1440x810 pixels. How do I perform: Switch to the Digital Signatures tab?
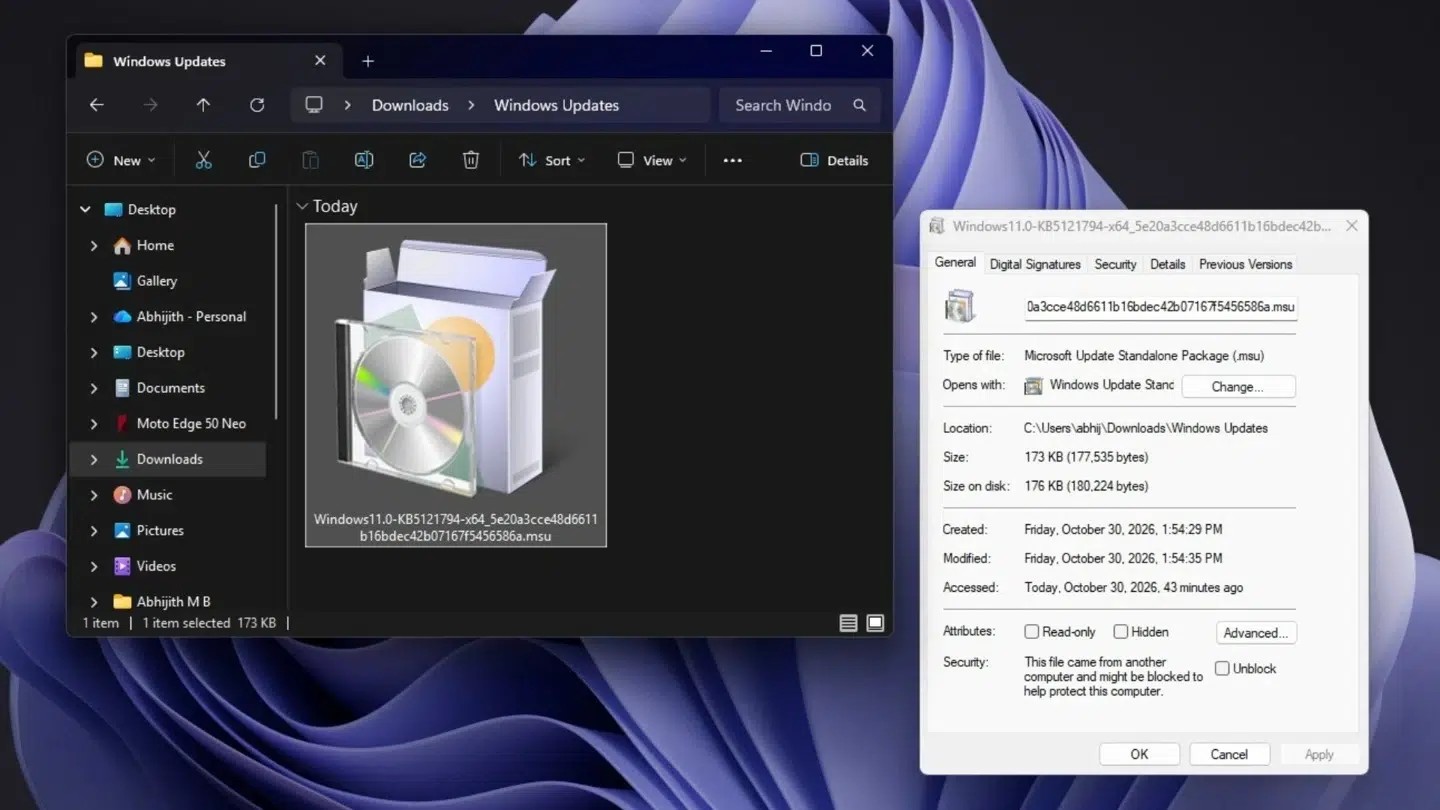click(1035, 264)
